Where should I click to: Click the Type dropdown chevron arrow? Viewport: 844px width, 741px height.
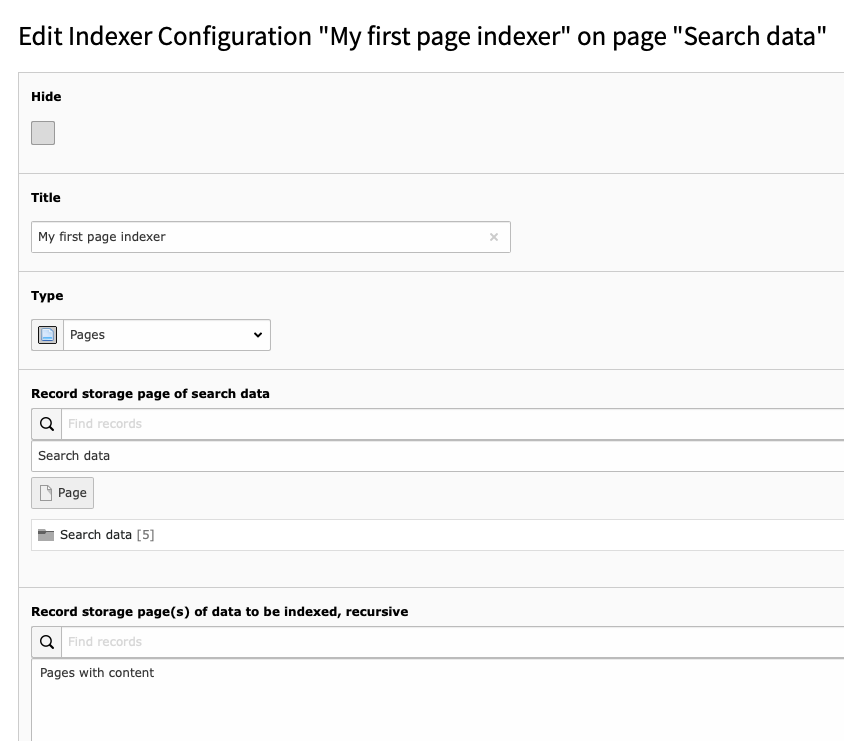(x=258, y=334)
